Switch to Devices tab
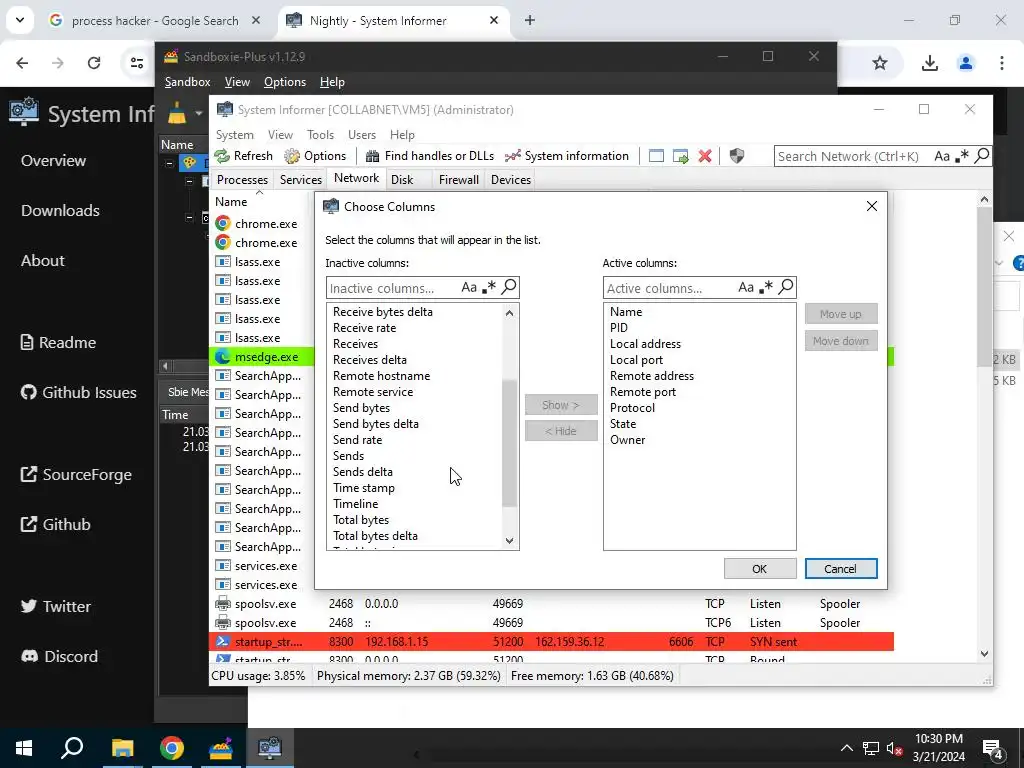The image size is (1024, 768). coord(511,180)
